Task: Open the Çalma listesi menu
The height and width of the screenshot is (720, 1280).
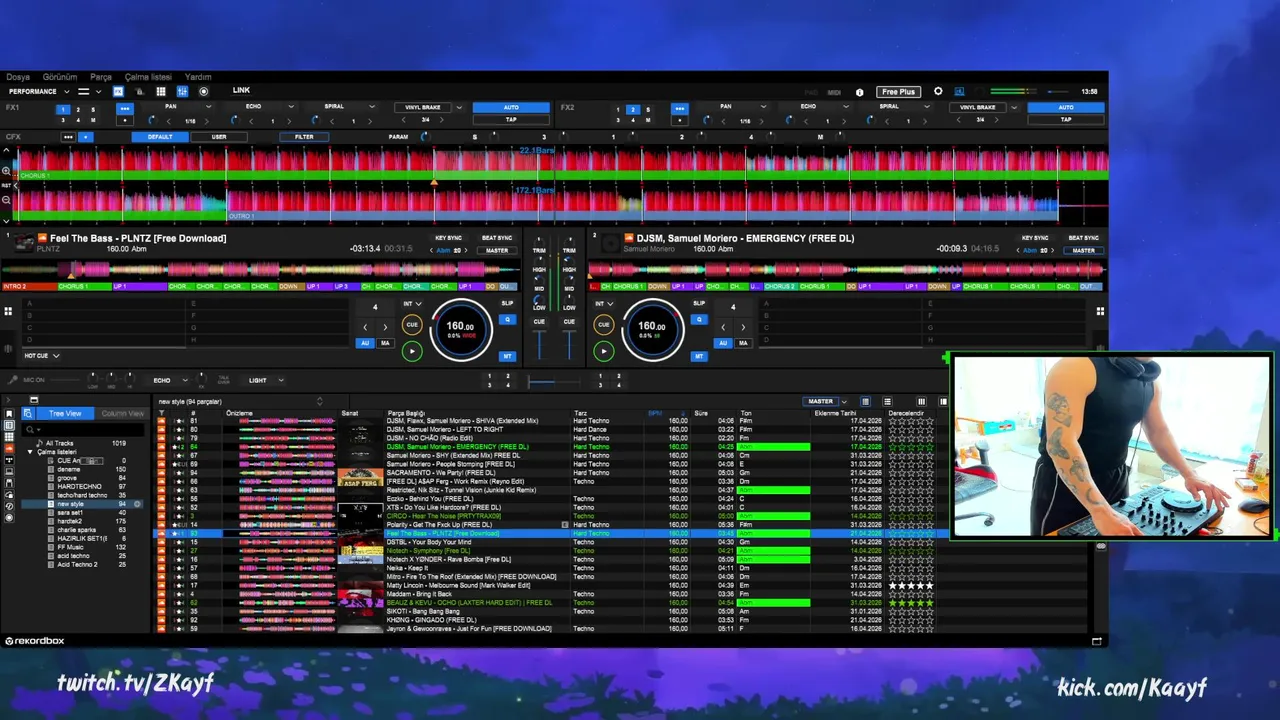Action: (148, 77)
